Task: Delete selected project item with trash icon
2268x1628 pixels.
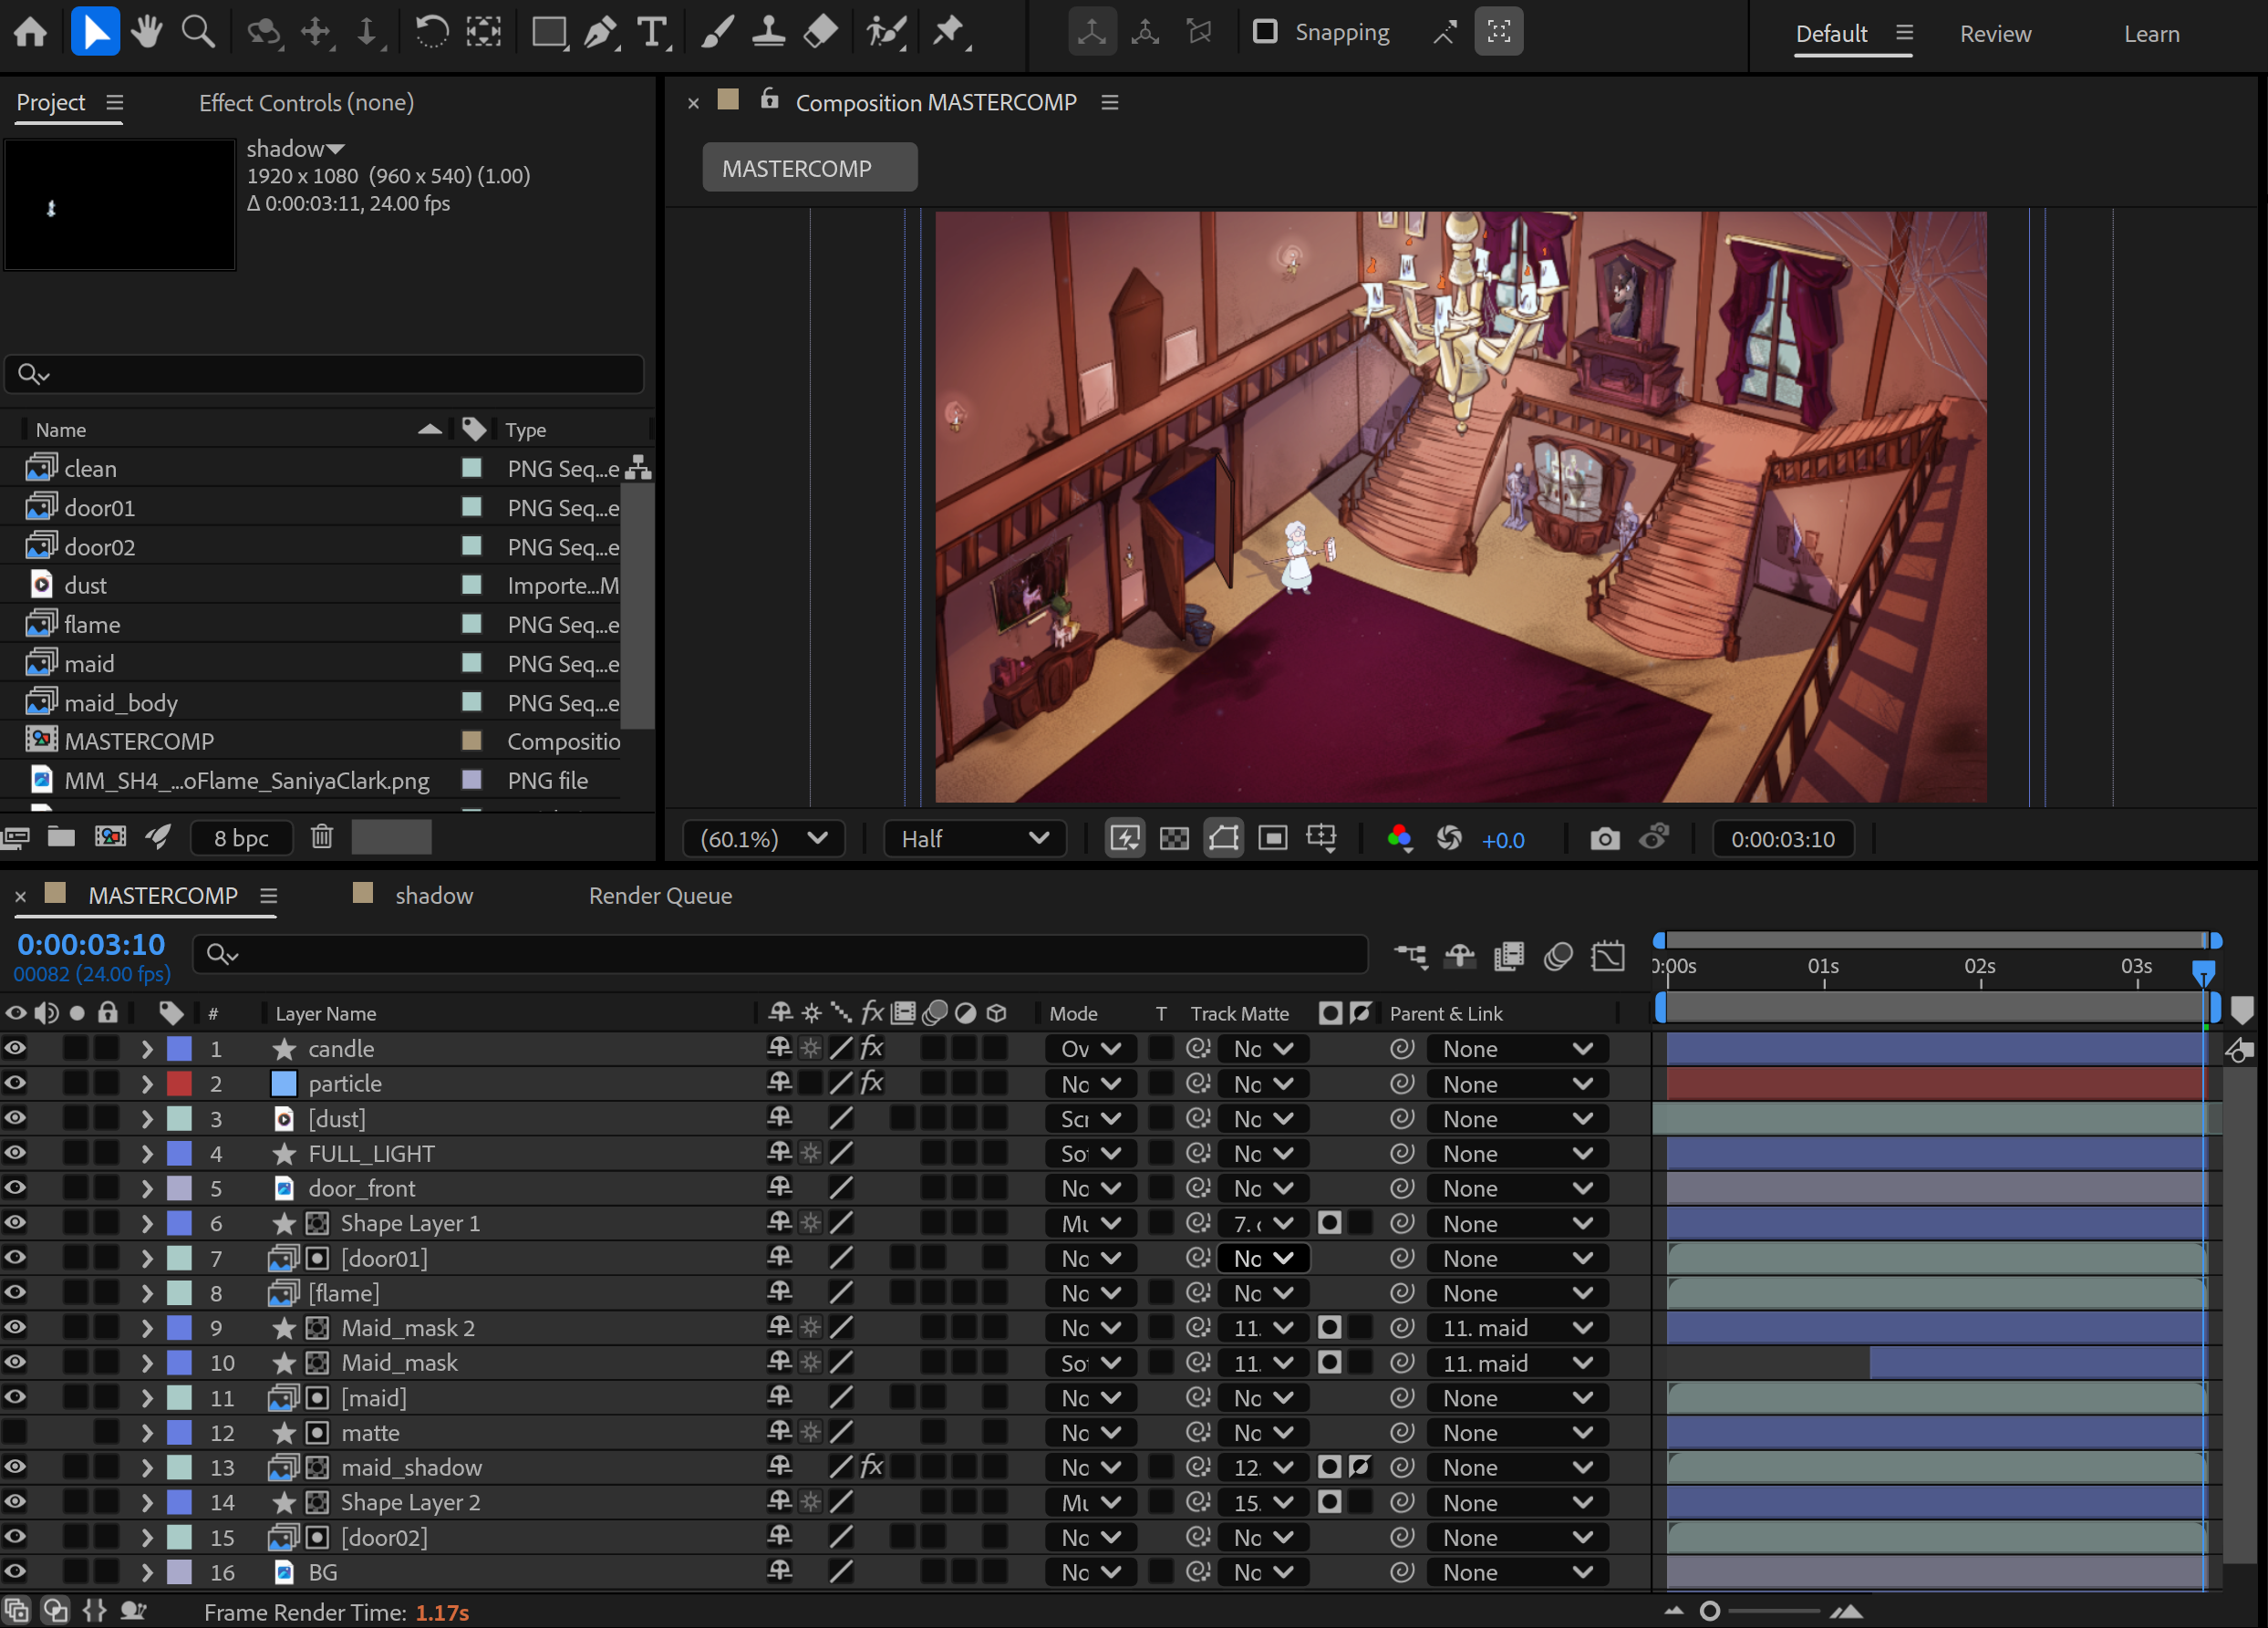Action: tap(321, 836)
